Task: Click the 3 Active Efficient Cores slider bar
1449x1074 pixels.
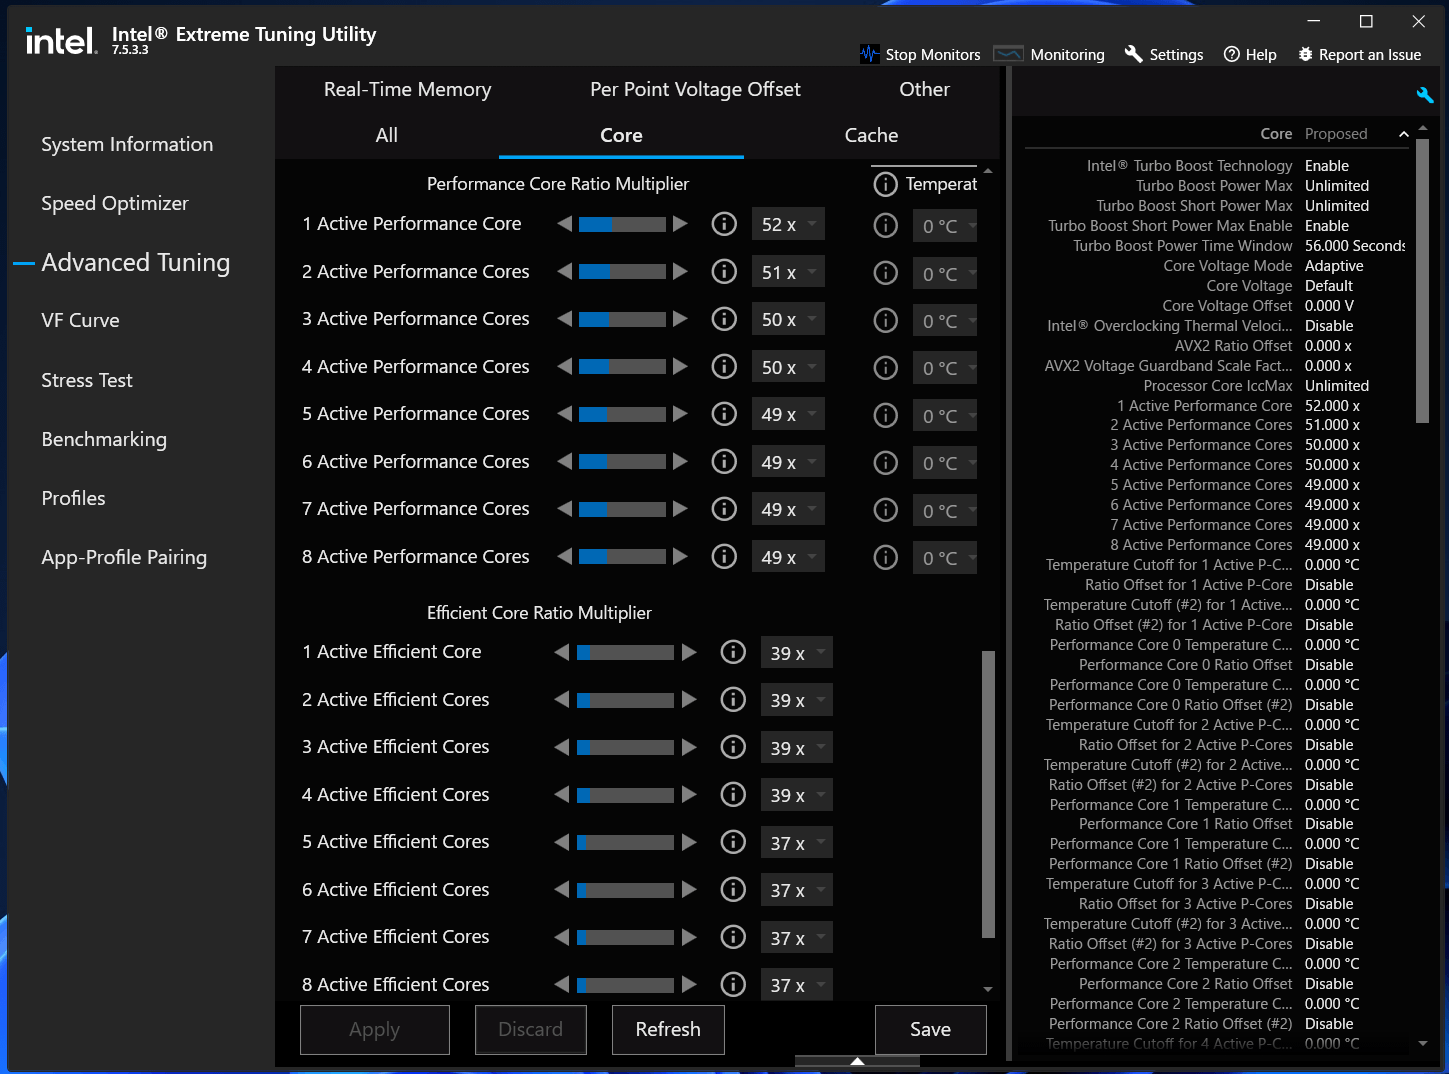Action: (625, 747)
